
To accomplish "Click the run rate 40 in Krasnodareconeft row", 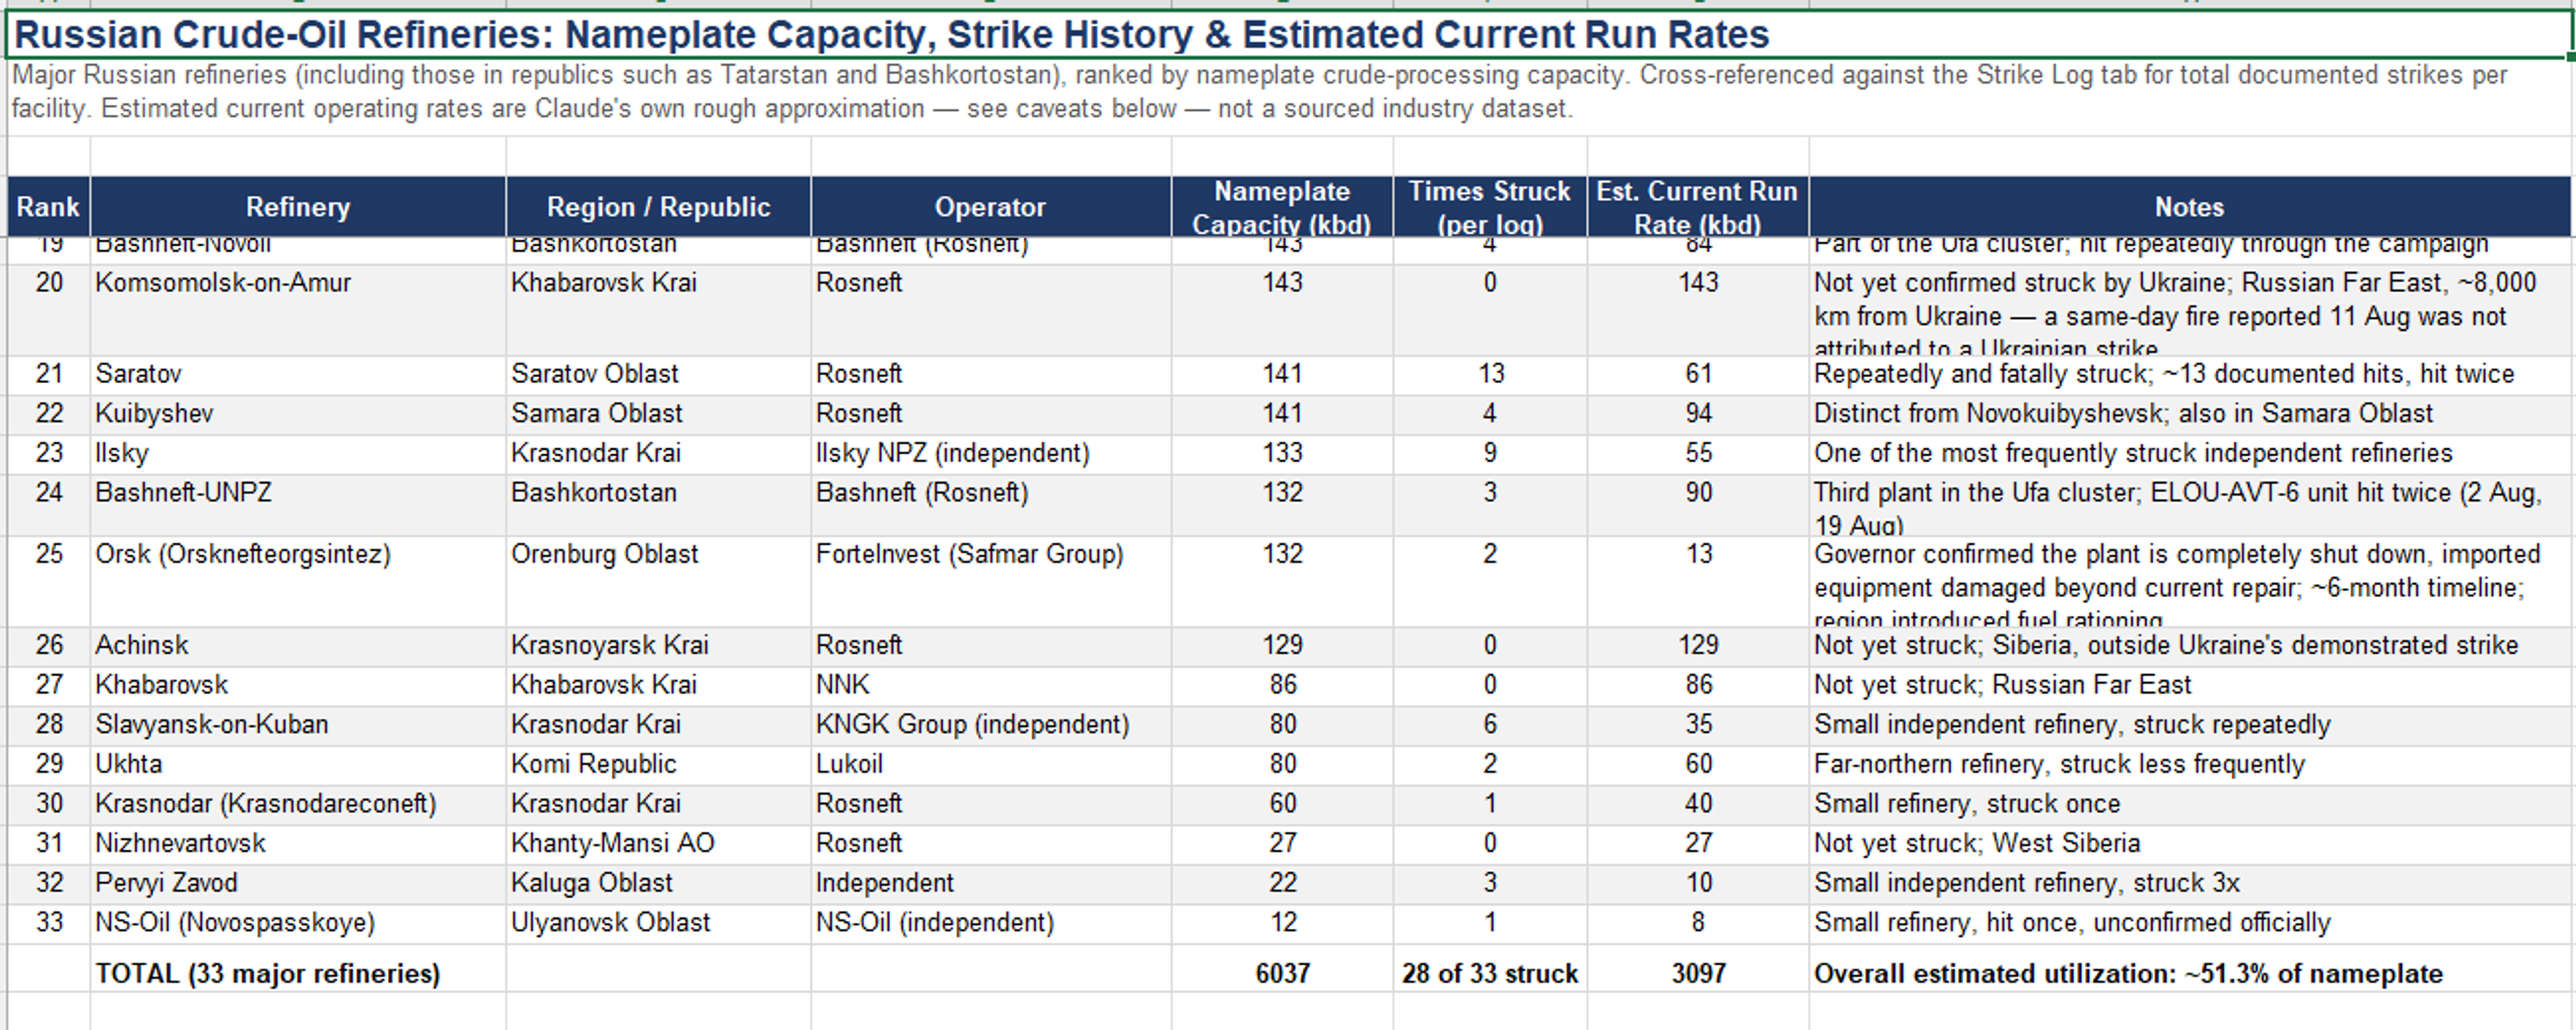I will click(1698, 804).
